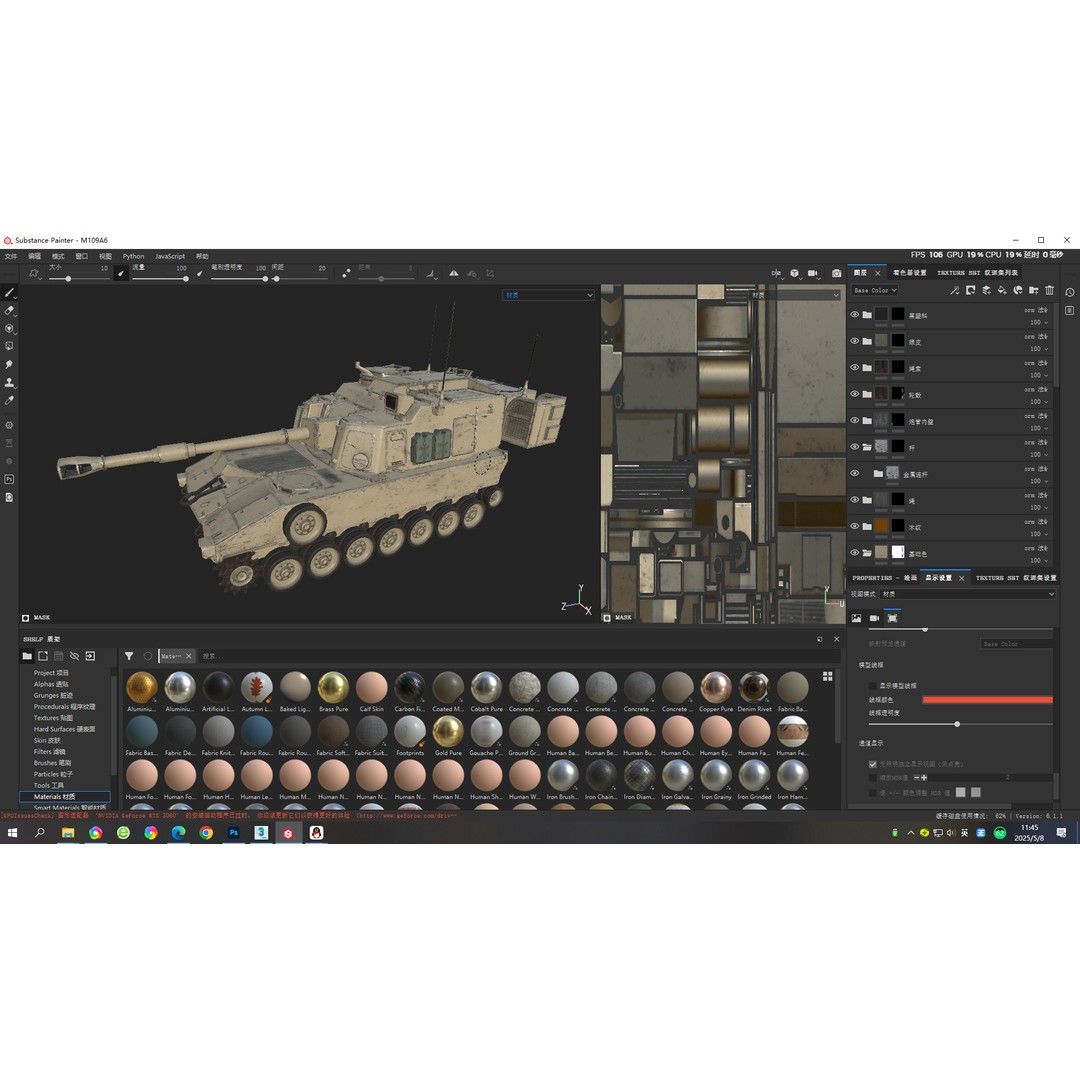Select the Hard Surfaces shelf category
1080x1080 pixels.
coord(65,729)
